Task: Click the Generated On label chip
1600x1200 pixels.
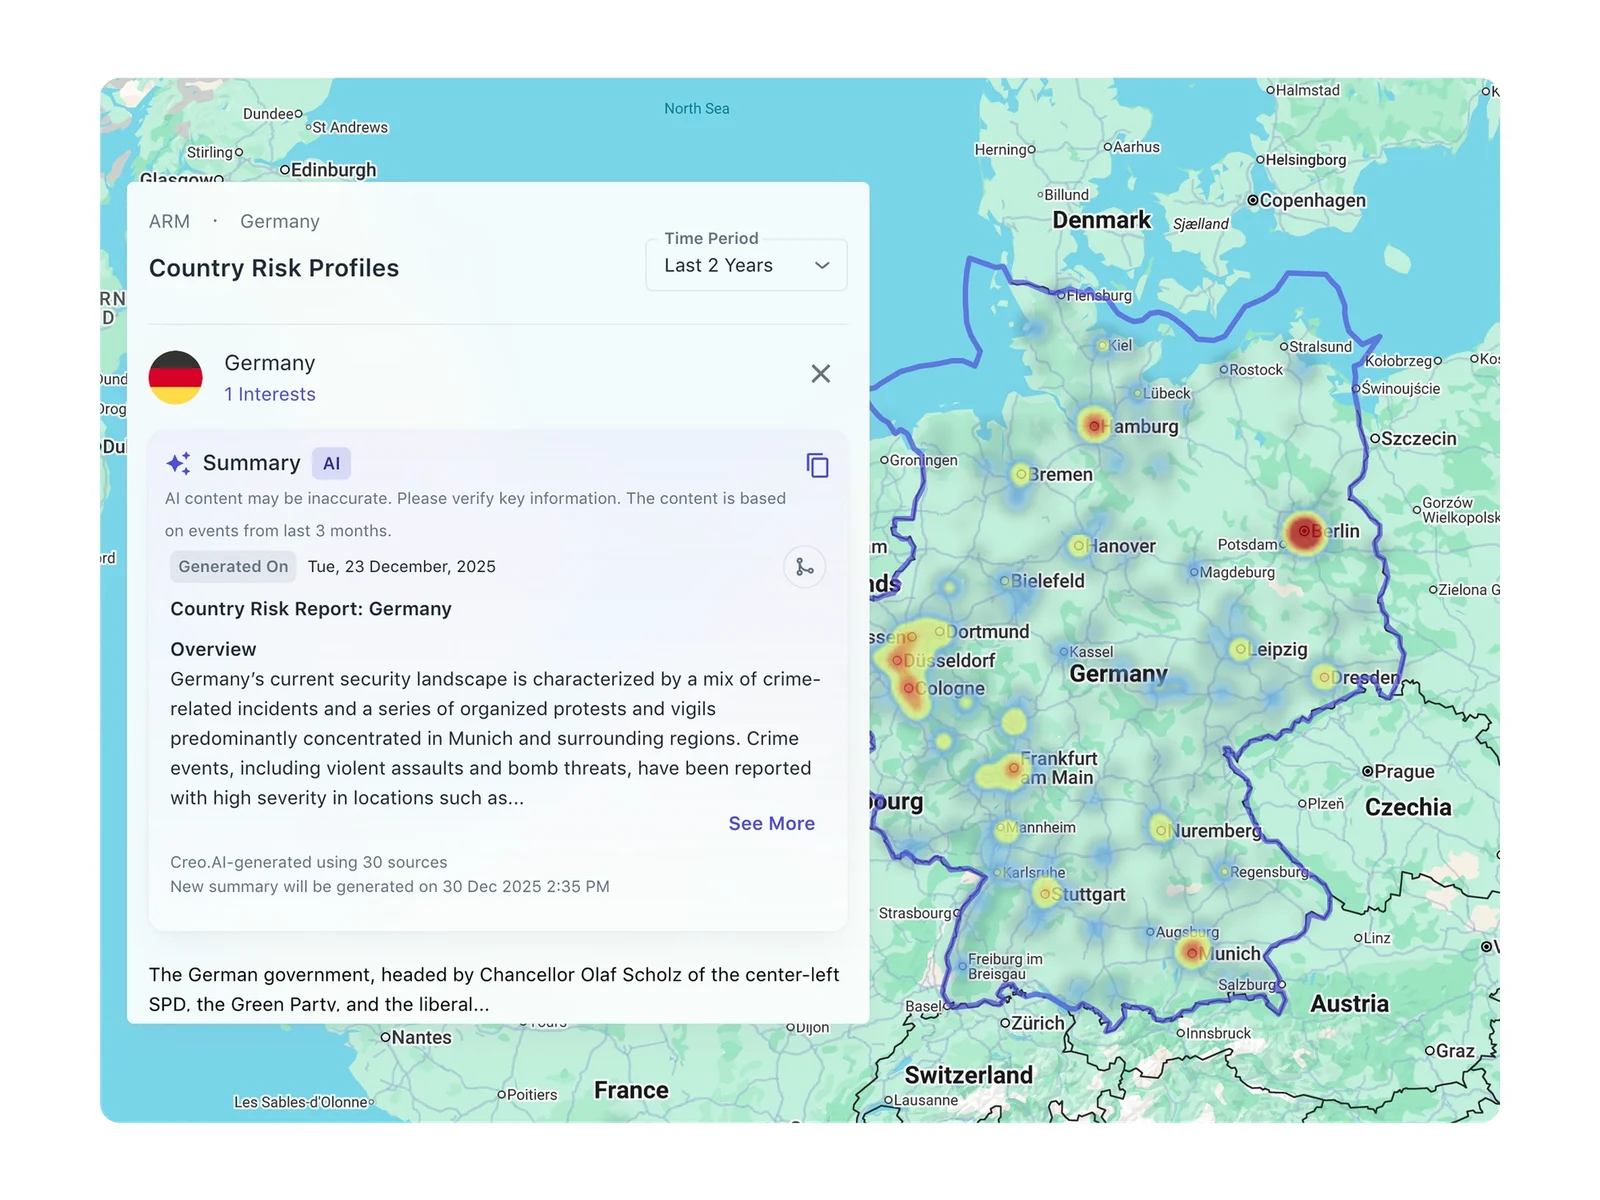Action: coord(233,567)
